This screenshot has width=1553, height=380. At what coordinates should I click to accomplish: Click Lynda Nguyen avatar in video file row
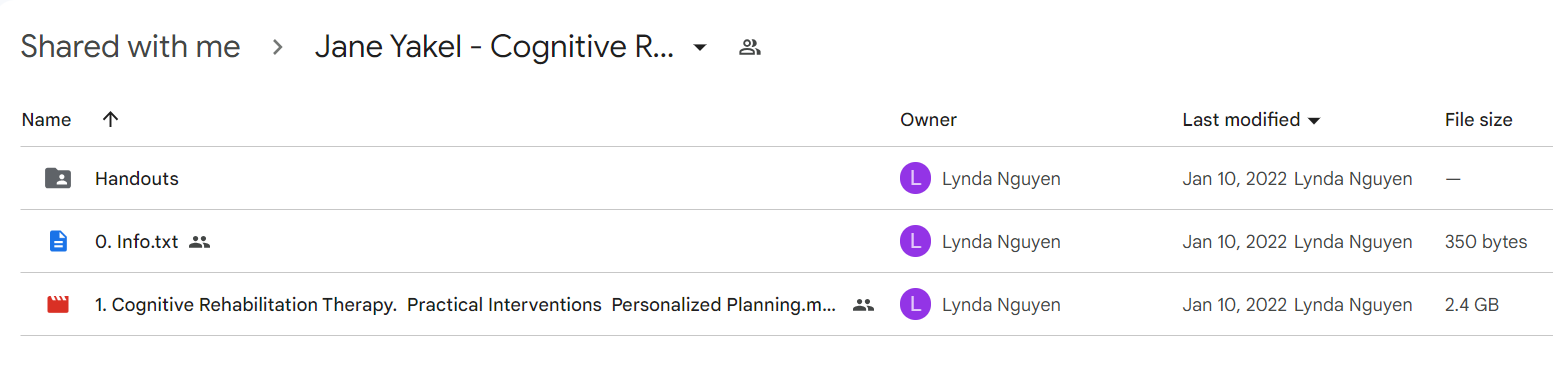pos(915,305)
